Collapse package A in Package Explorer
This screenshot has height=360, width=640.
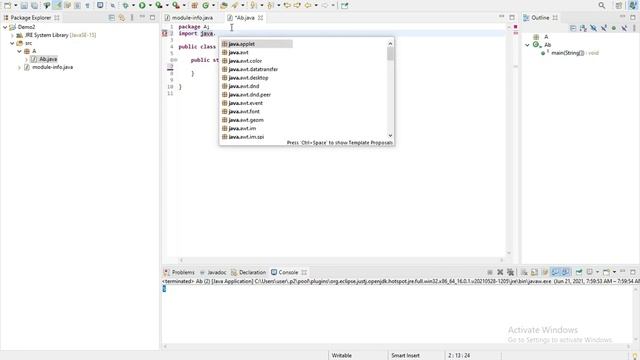coord(20,51)
